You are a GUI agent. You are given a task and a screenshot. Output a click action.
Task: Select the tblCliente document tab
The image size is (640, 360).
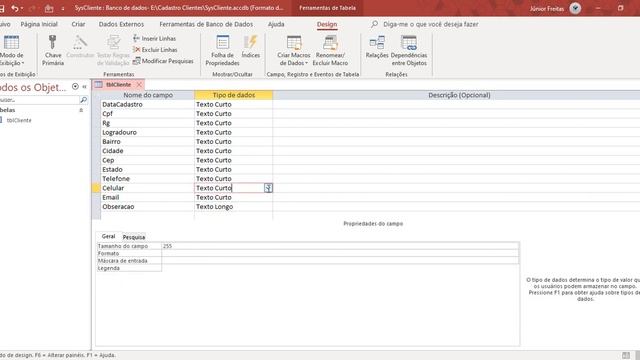119,84
